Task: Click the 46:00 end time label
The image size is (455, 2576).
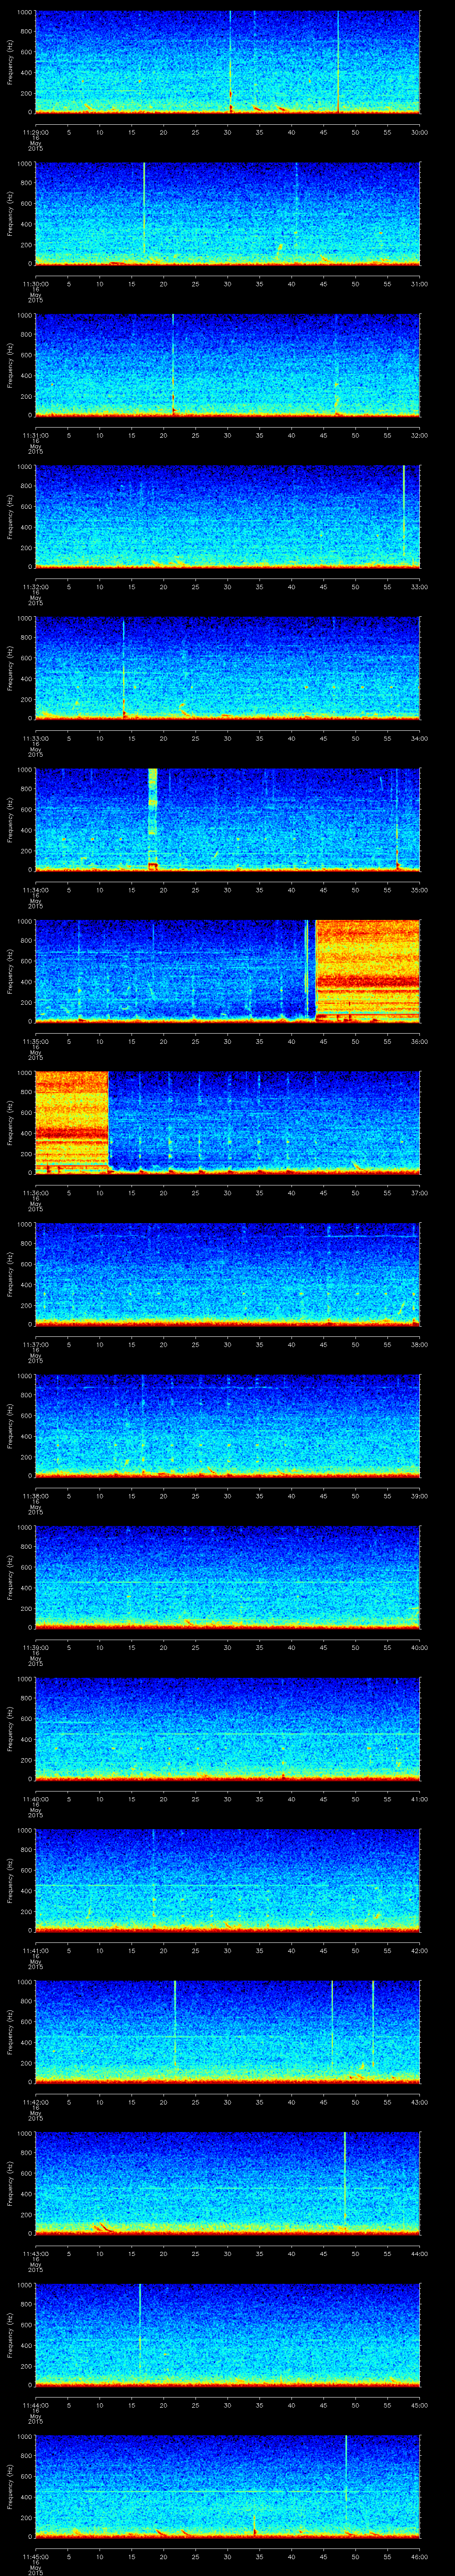Action: click(x=419, y=2557)
